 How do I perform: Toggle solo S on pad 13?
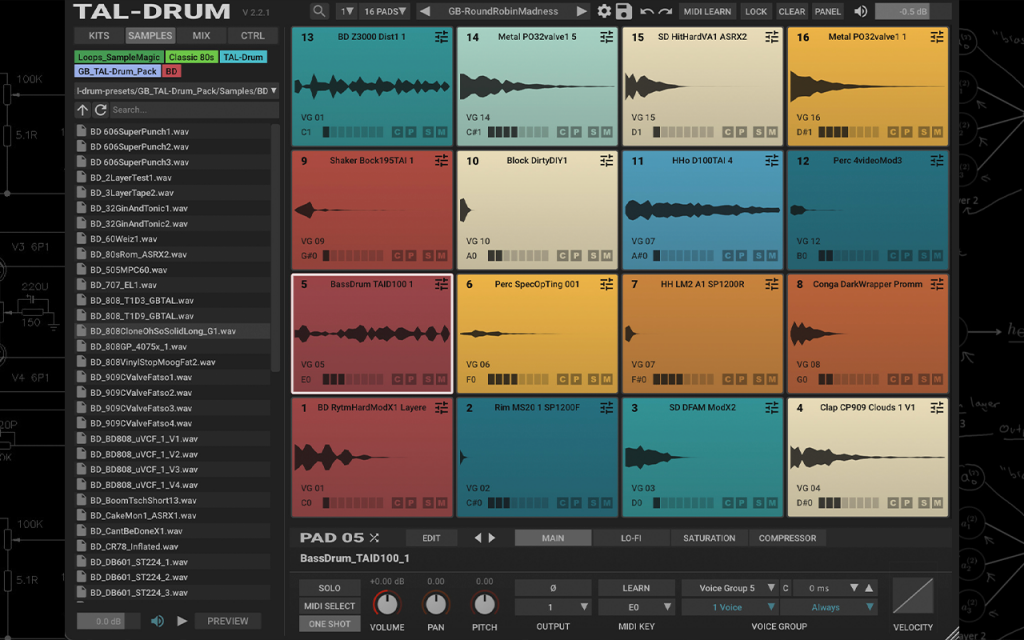[428, 132]
